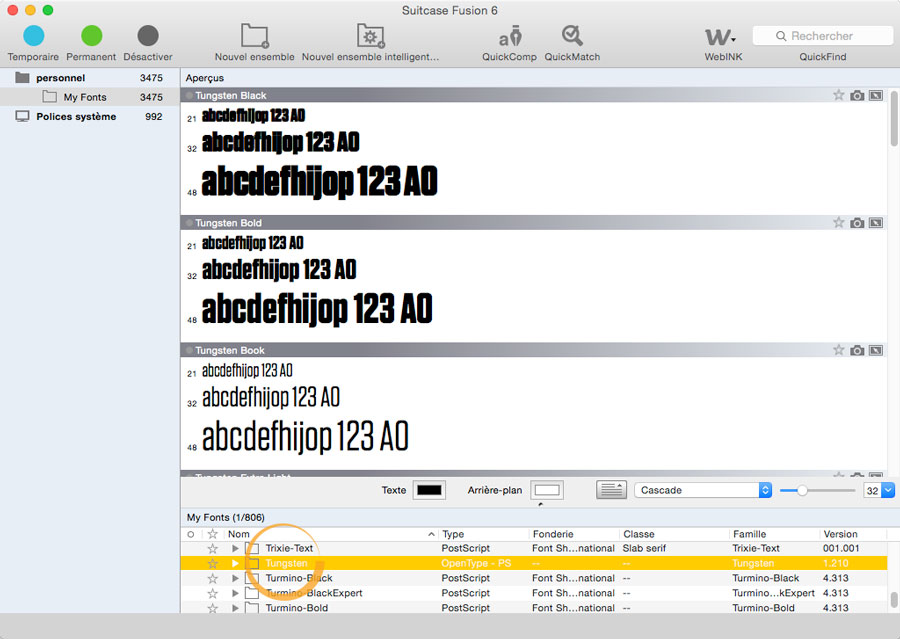Expand the Tungsten family
The image size is (900, 639).
[235, 563]
